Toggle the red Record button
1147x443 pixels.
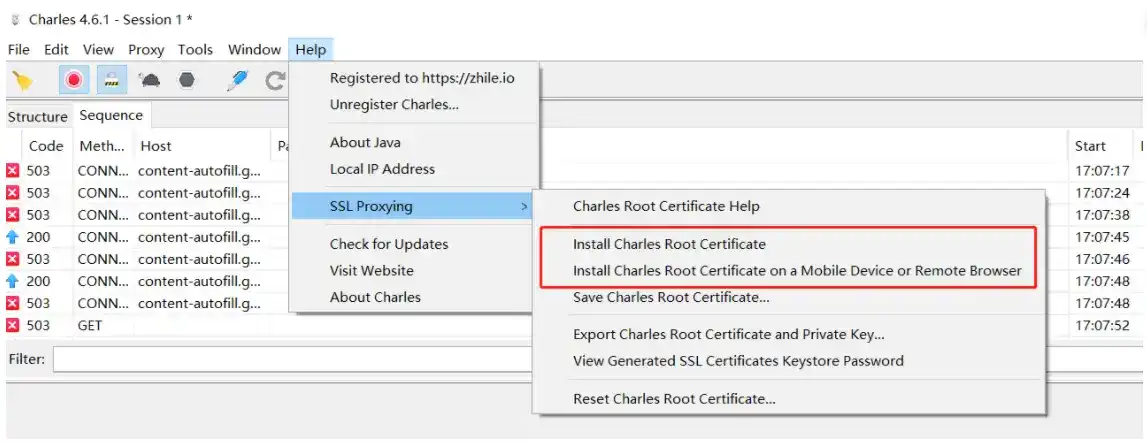tap(74, 81)
